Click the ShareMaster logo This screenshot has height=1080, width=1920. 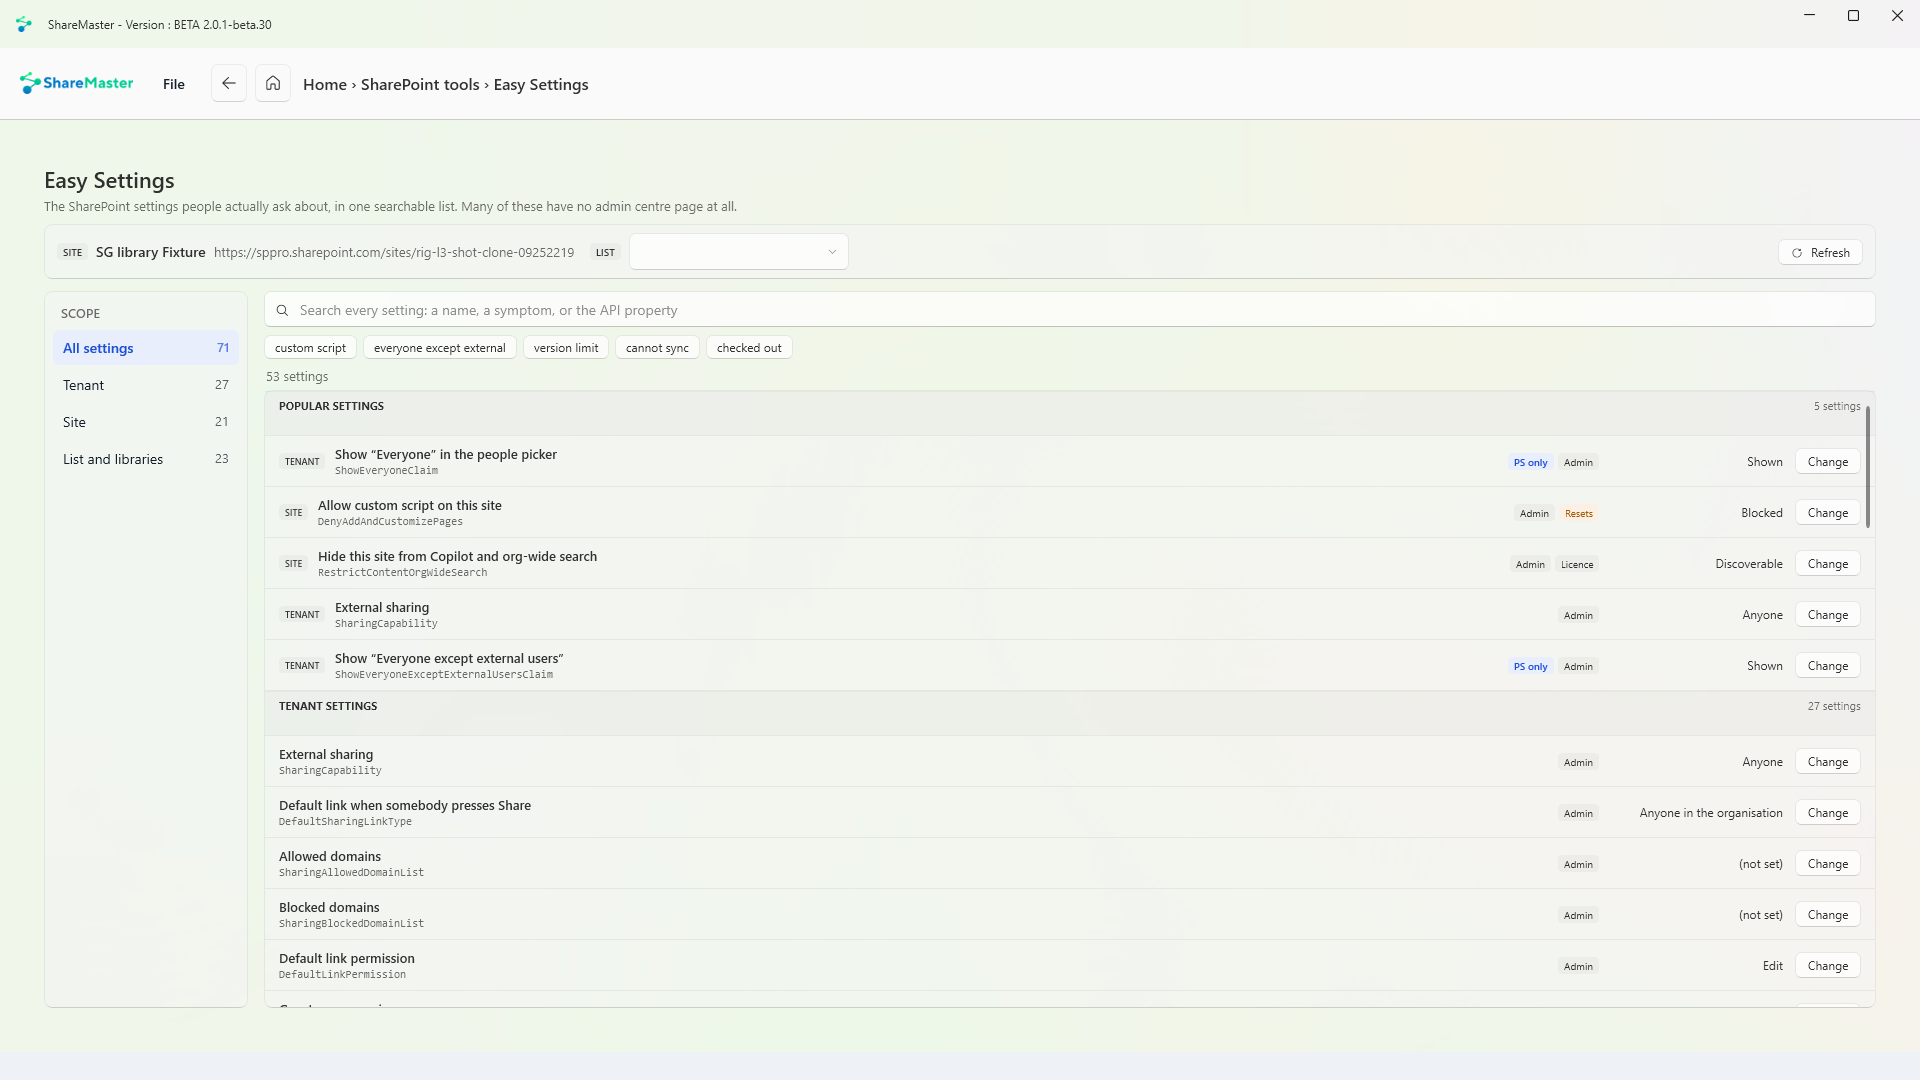point(77,83)
